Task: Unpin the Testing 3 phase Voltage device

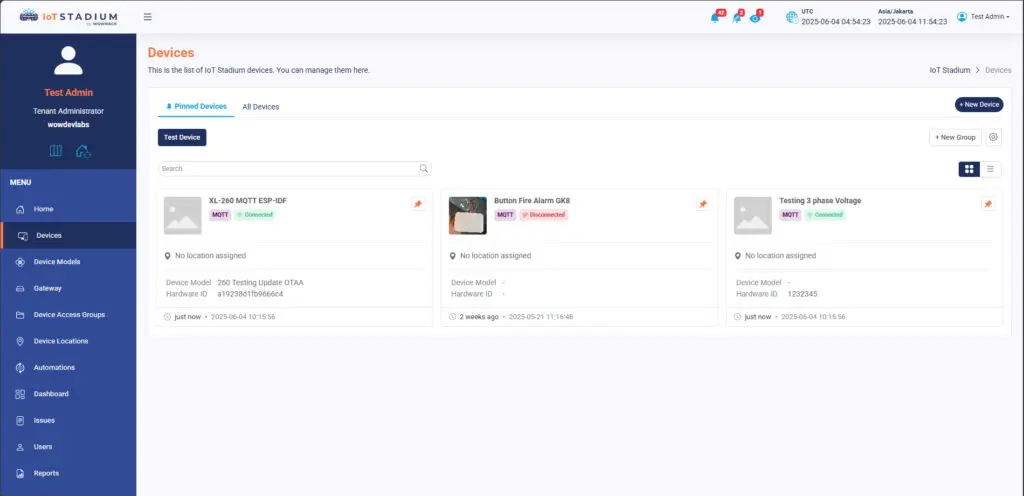Action: click(x=988, y=204)
